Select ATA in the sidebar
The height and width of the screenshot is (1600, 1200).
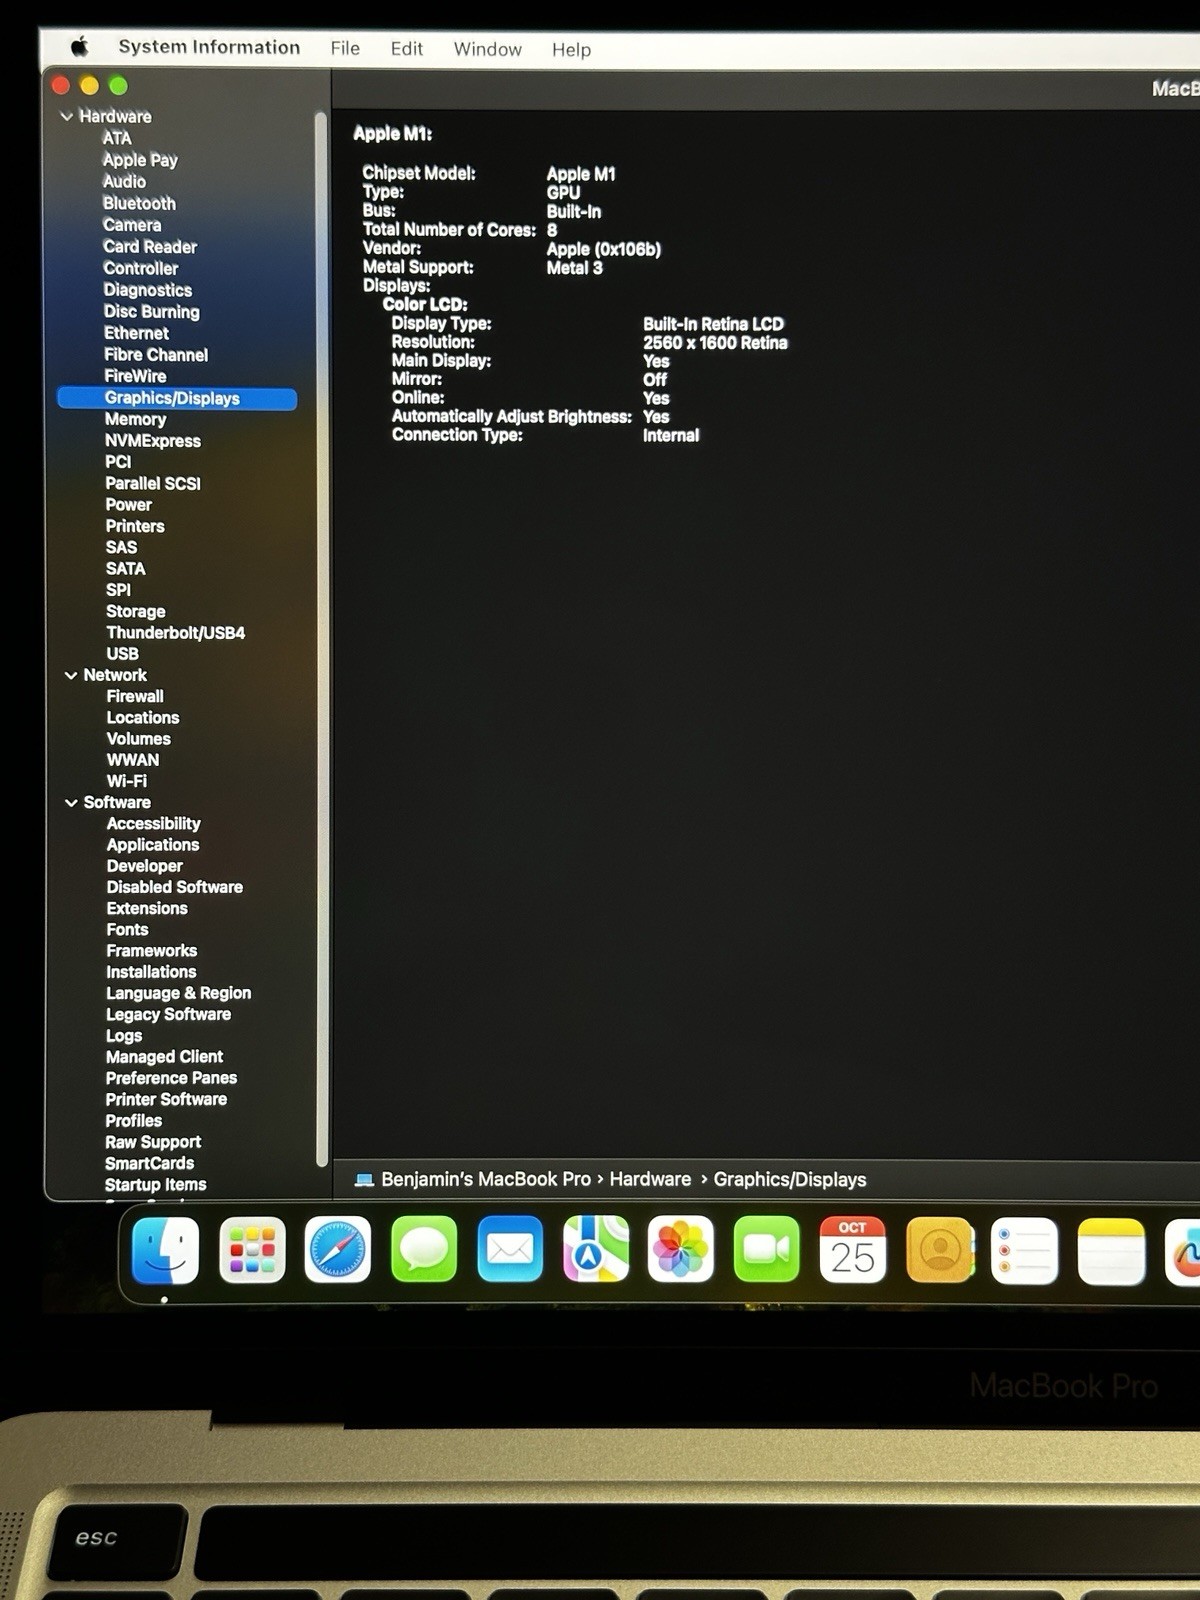point(117,138)
